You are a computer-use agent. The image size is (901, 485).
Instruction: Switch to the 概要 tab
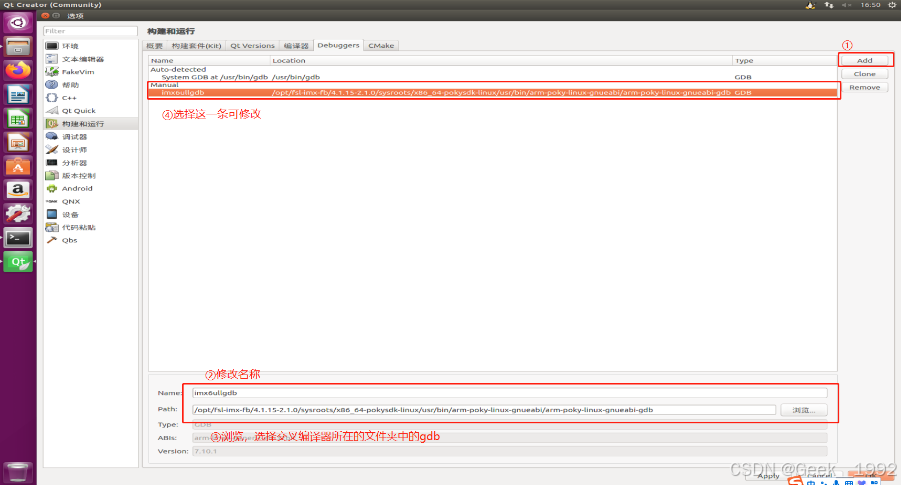[x=155, y=45]
